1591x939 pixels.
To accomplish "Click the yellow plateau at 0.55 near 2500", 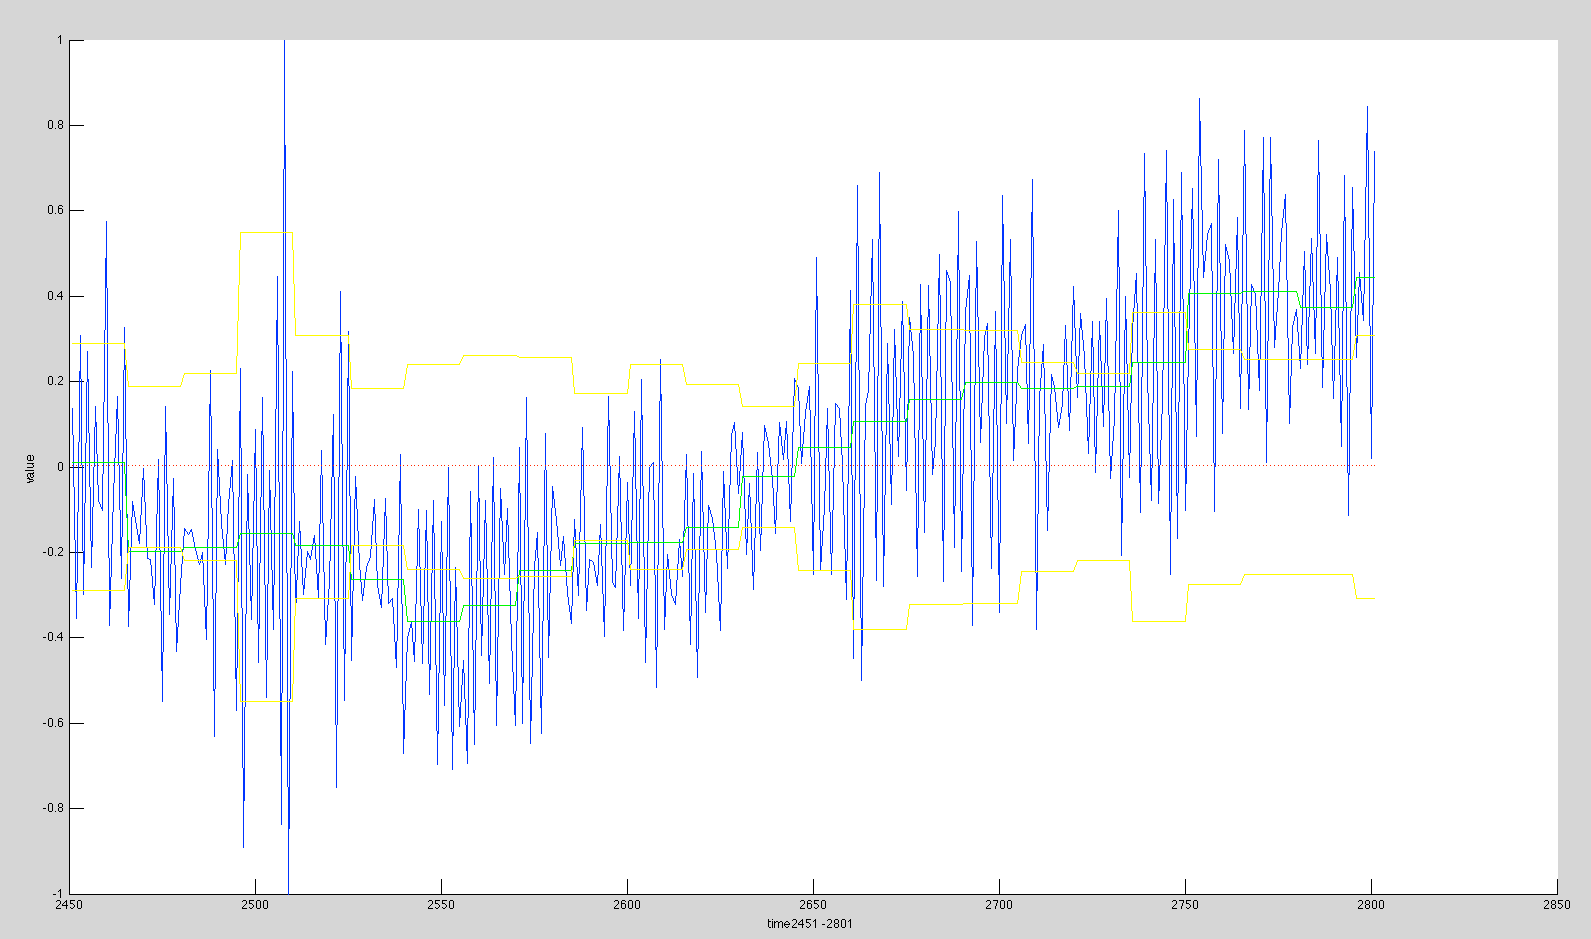I will (265, 232).
